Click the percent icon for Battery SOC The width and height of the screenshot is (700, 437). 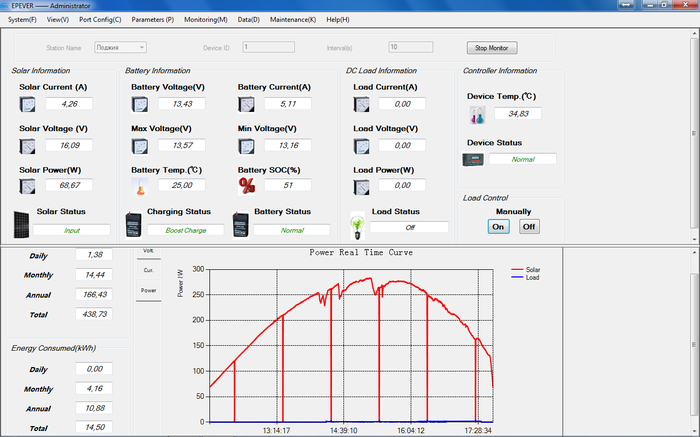click(x=246, y=185)
